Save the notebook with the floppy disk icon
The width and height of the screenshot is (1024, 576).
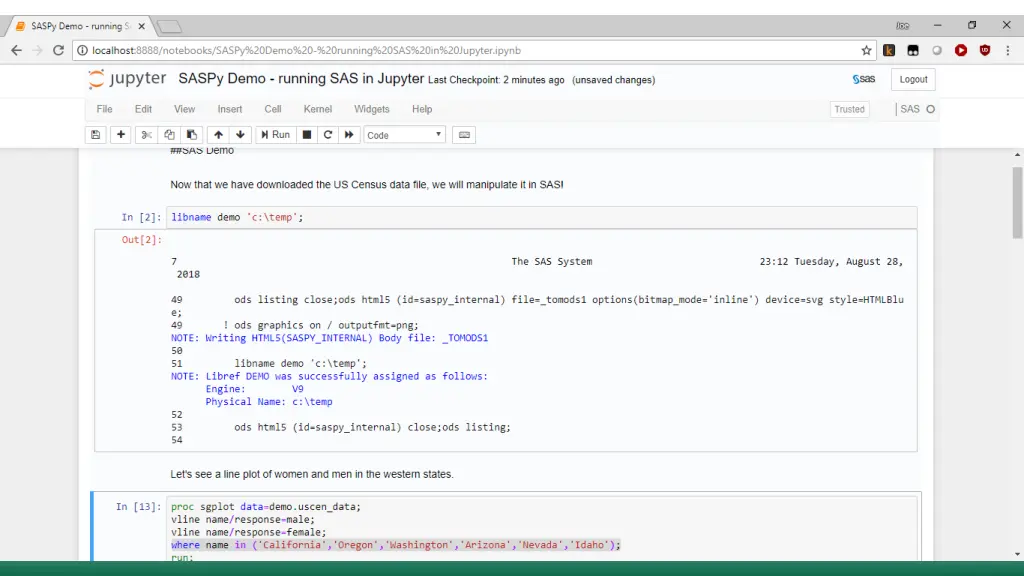[95, 135]
